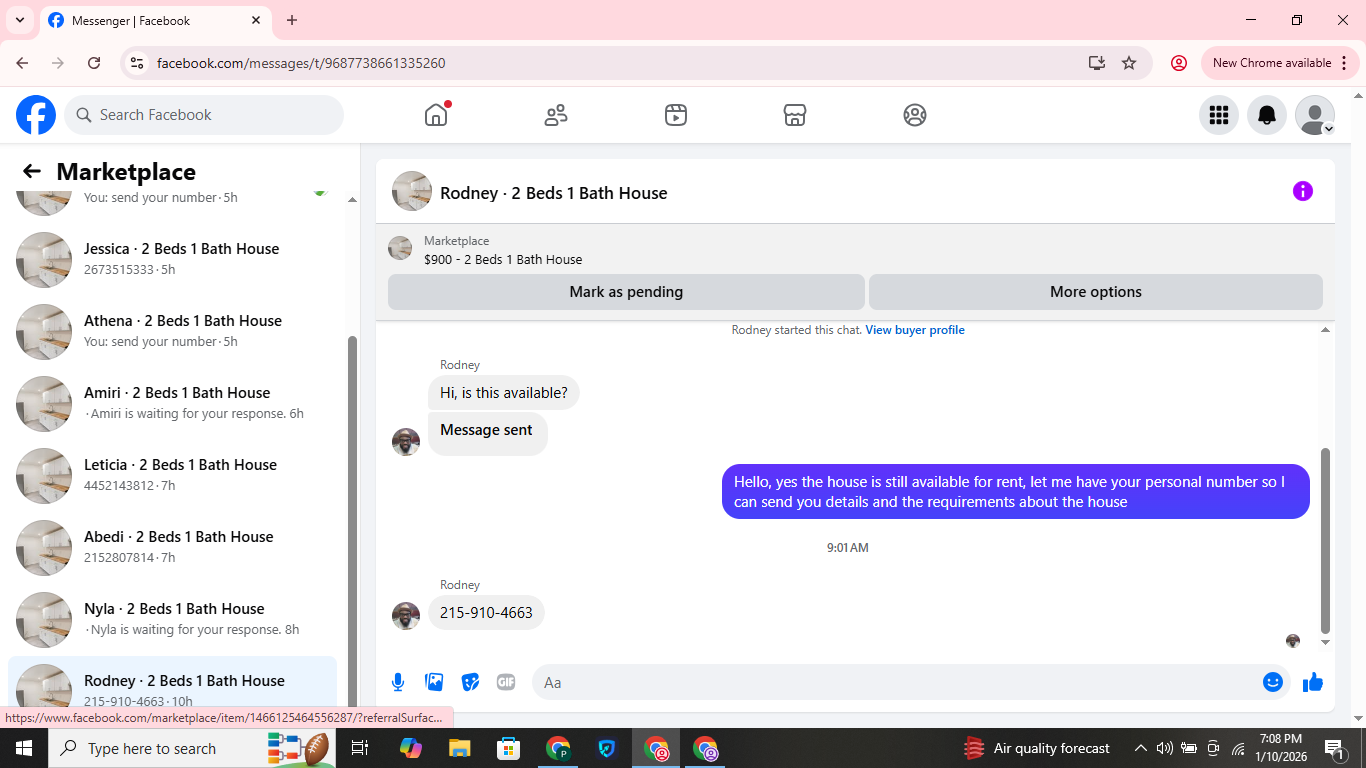Choose a GIF icon
The height and width of the screenshot is (768, 1366).
coord(506,682)
